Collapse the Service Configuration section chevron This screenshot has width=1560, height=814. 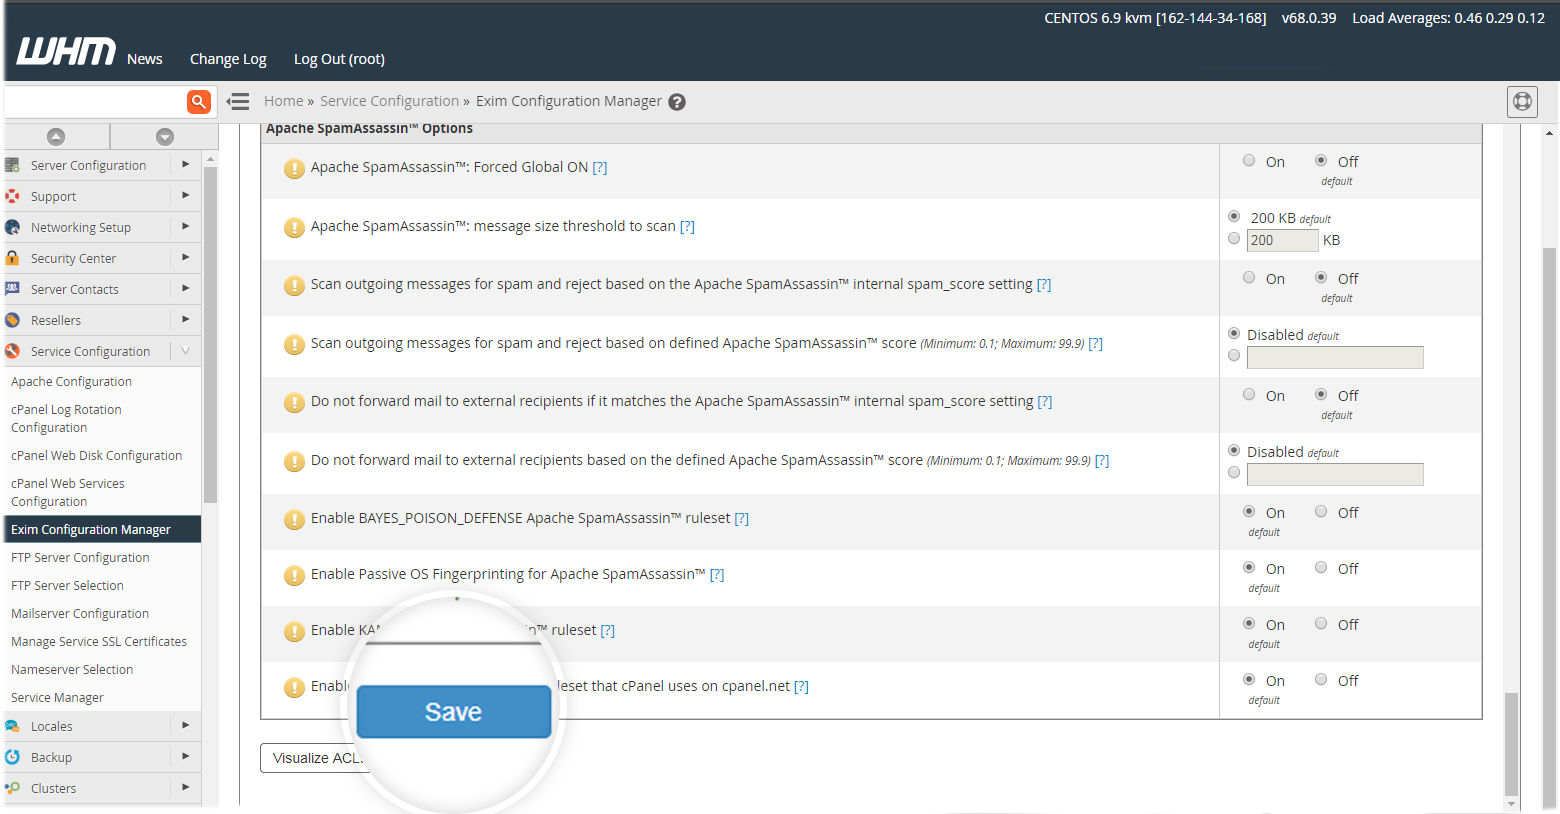(185, 351)
